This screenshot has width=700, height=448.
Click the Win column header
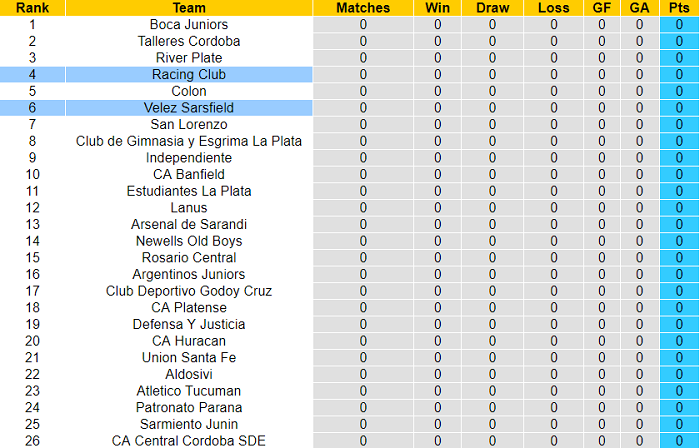pyautogui.click(x=437, y=8)
